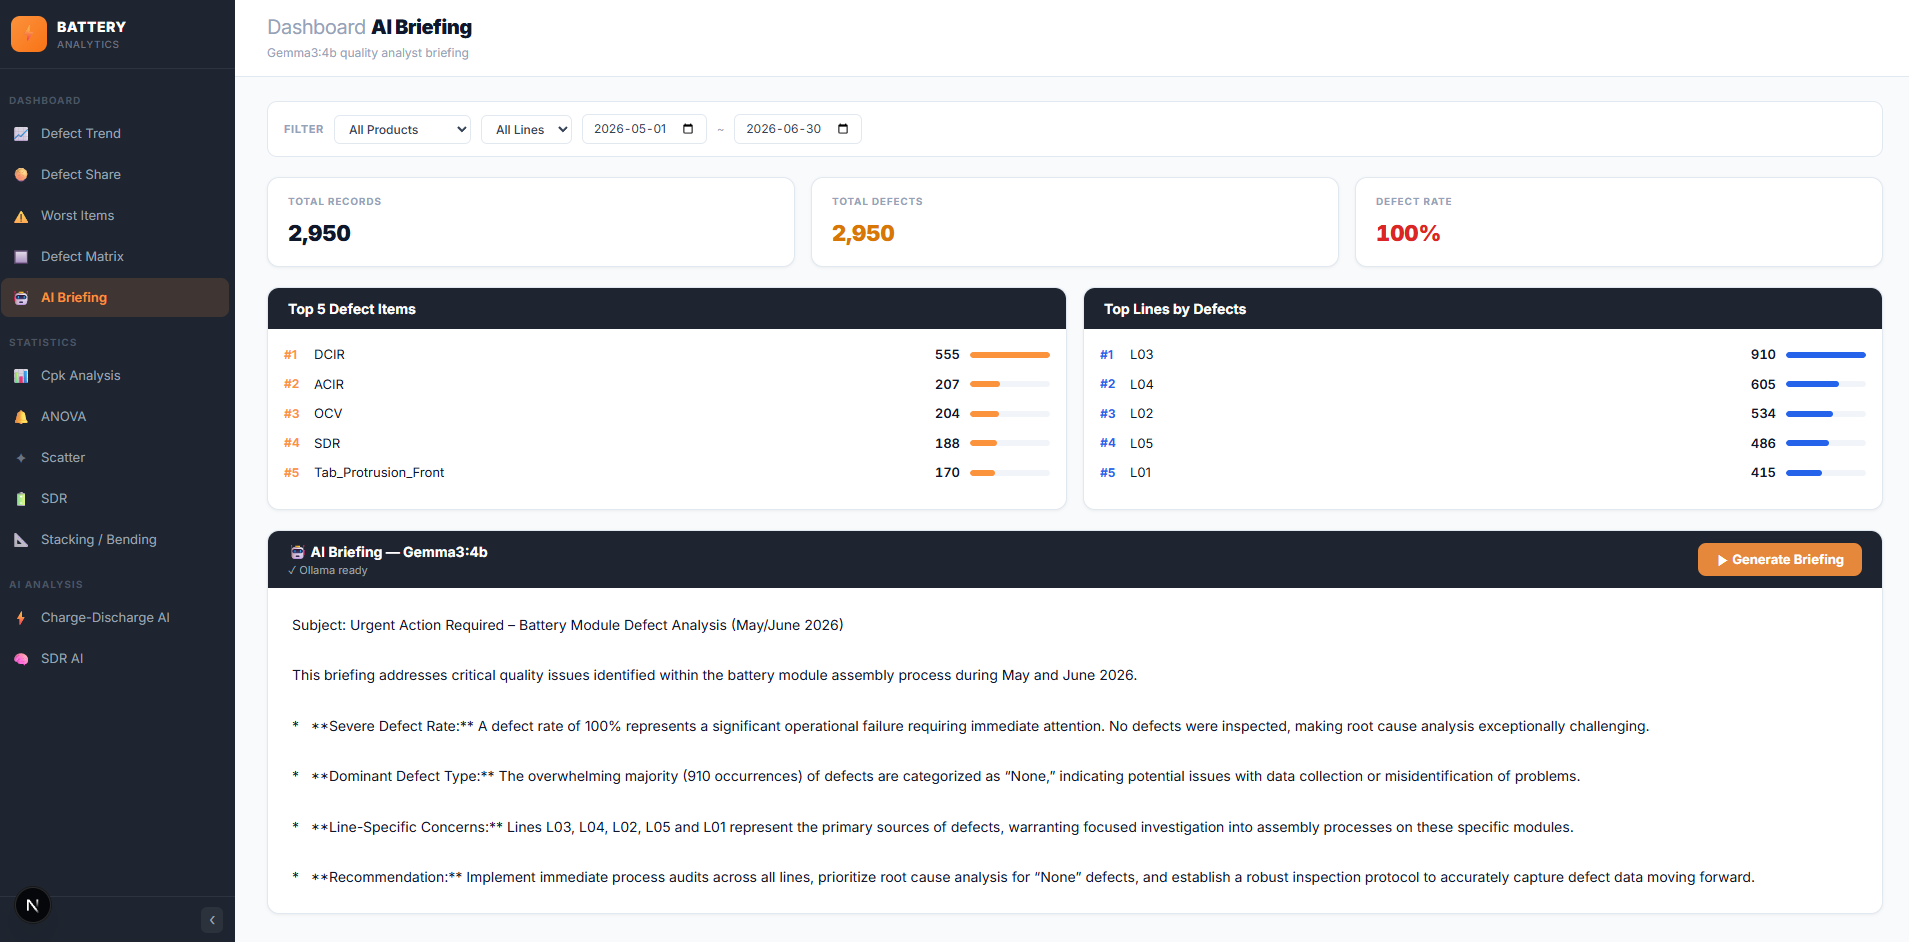
Task: Go to Defect Share page
Action: 115,175
